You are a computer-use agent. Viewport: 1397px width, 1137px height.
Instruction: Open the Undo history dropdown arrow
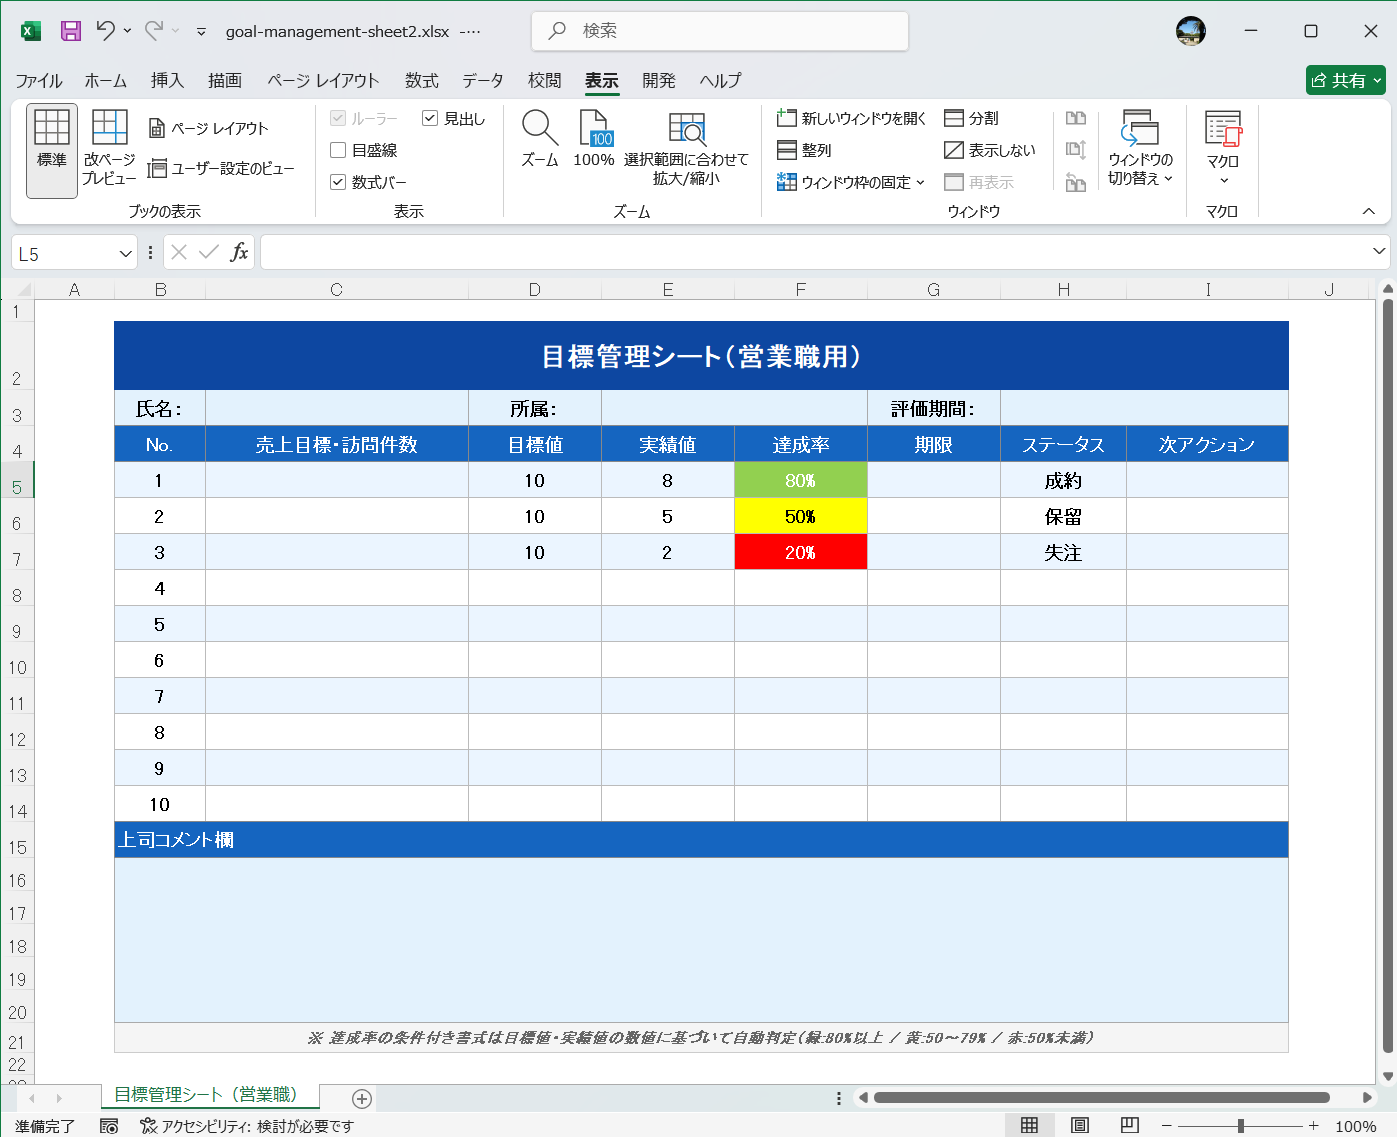tap(127, 31)
